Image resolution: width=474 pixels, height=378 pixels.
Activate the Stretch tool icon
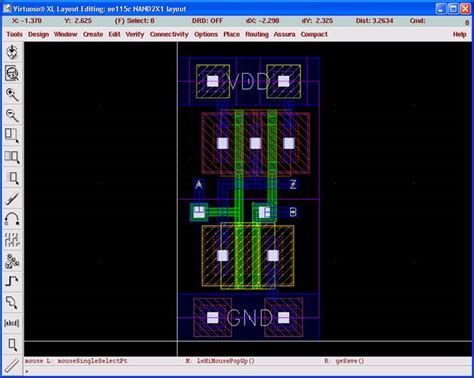click(12, 136)
